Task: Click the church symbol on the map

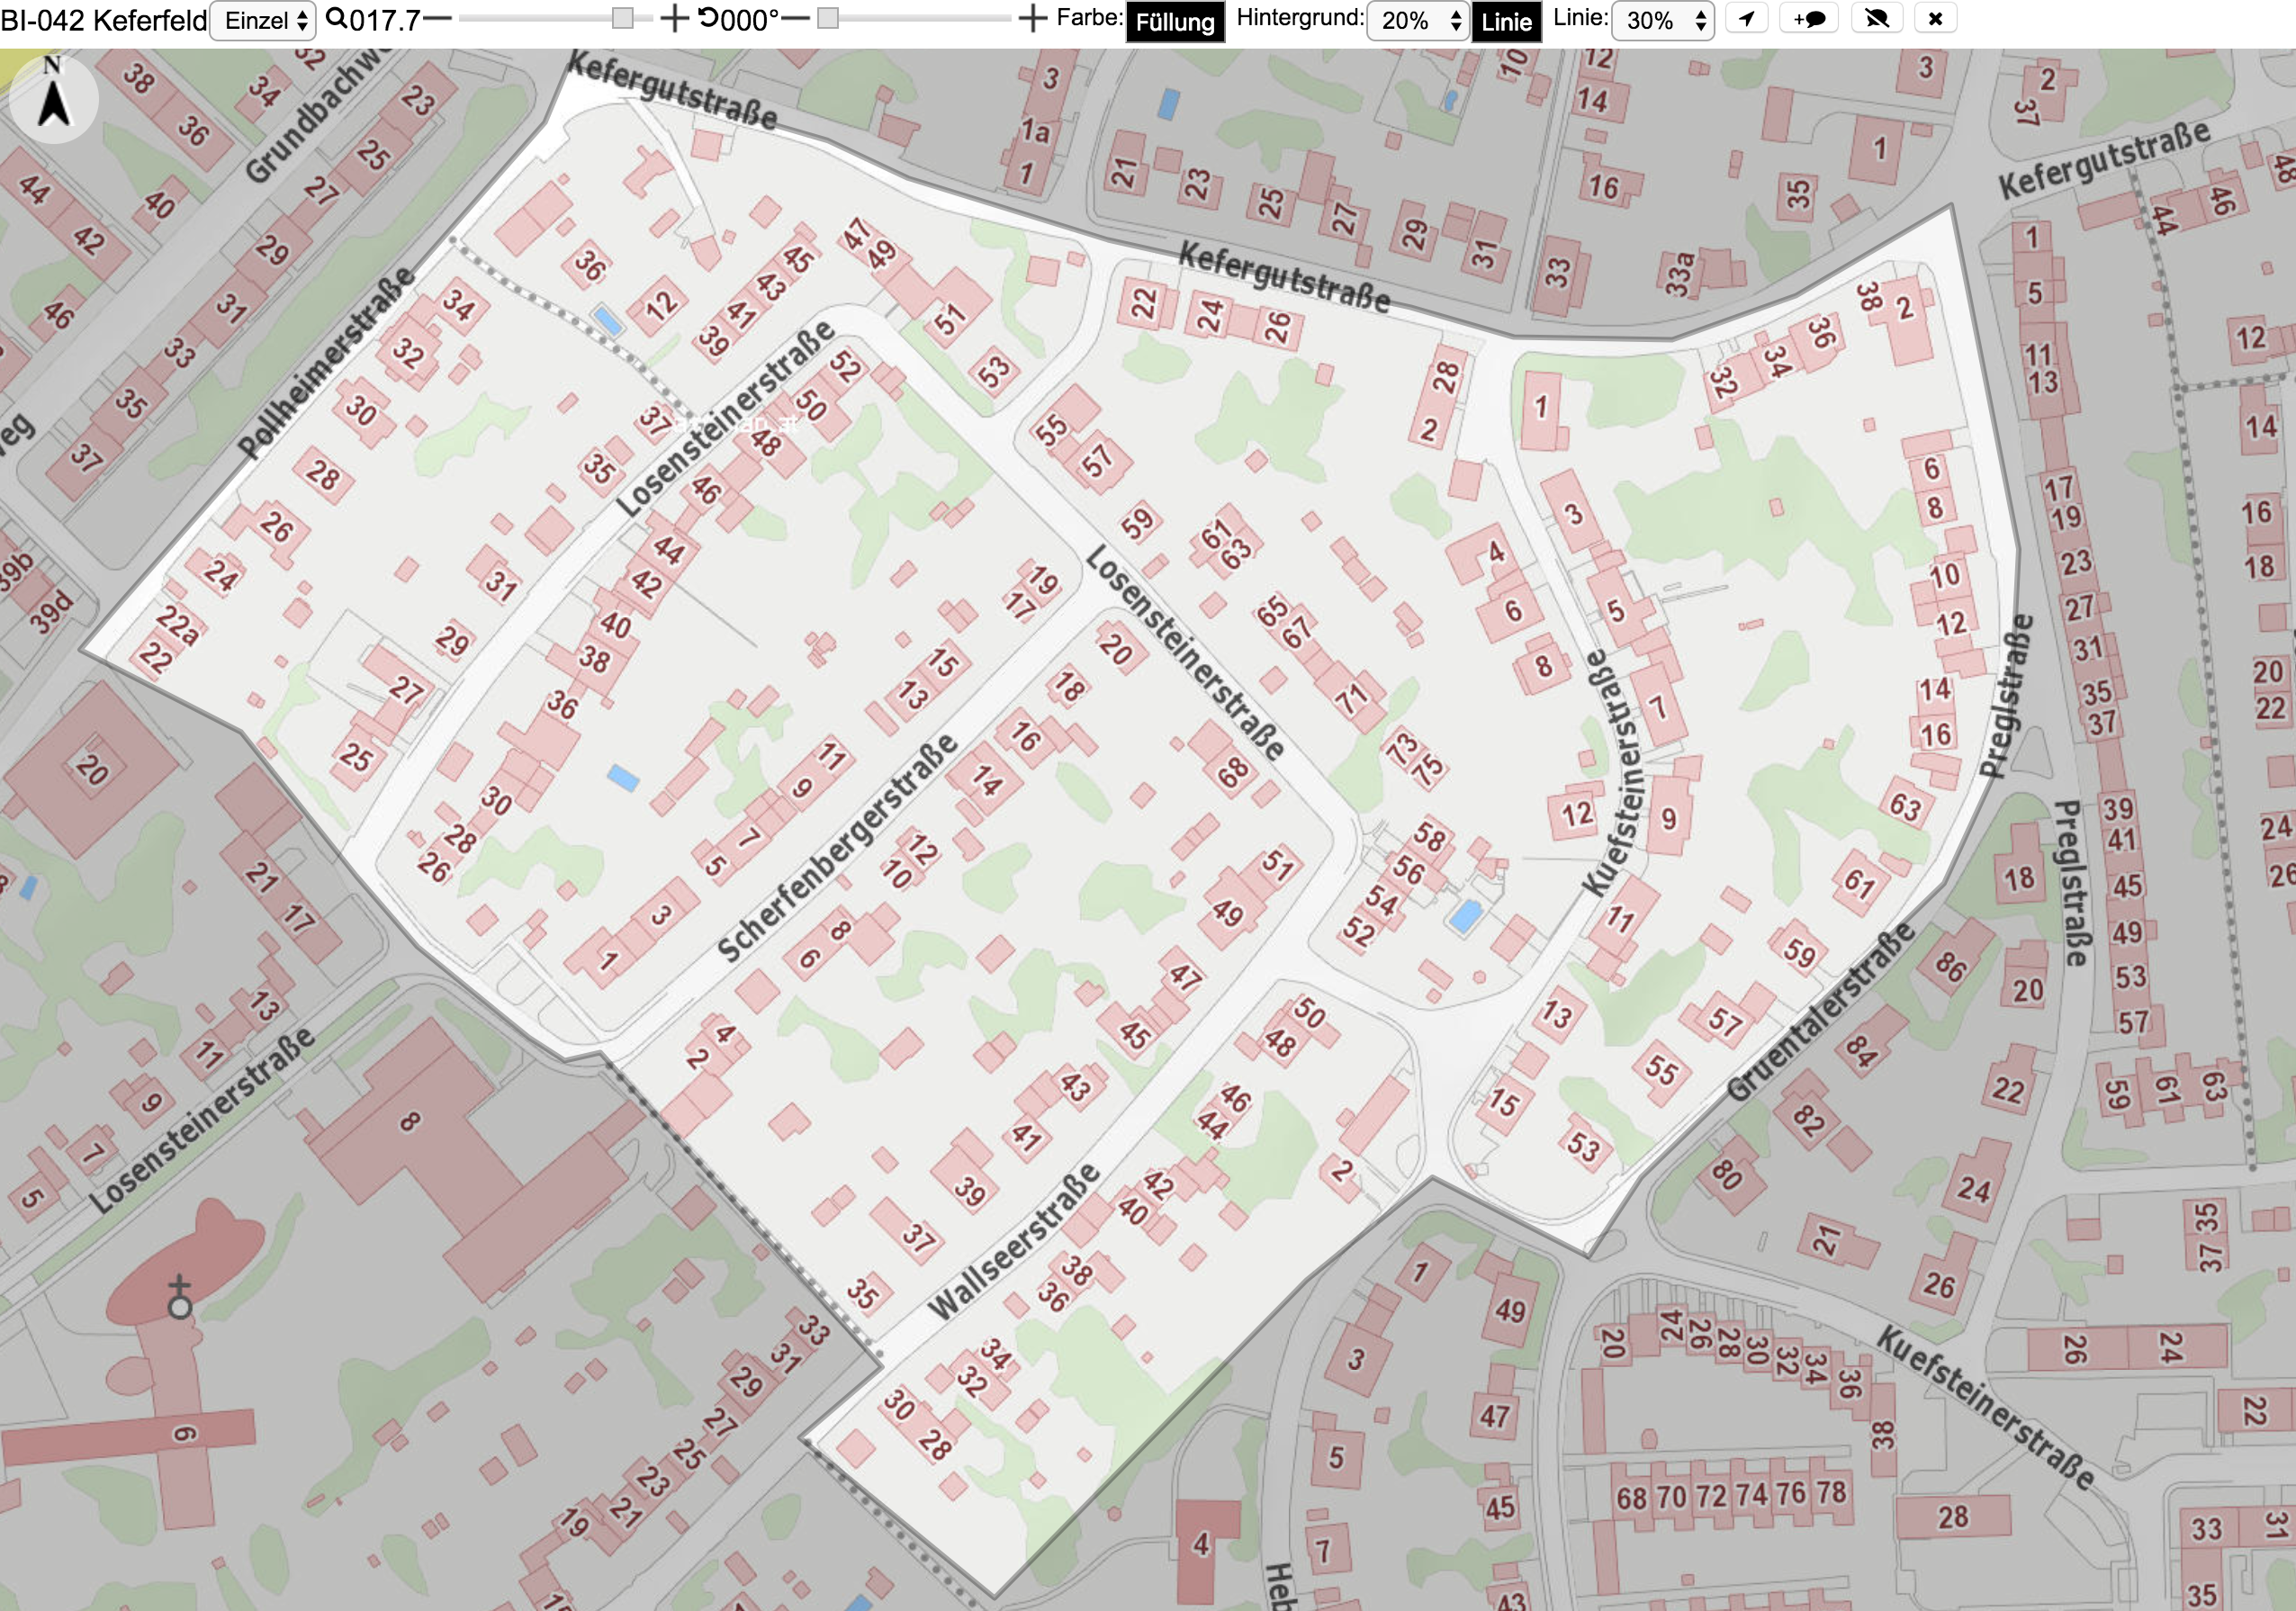Action: pyautogui.click(x=180, y=1298)
